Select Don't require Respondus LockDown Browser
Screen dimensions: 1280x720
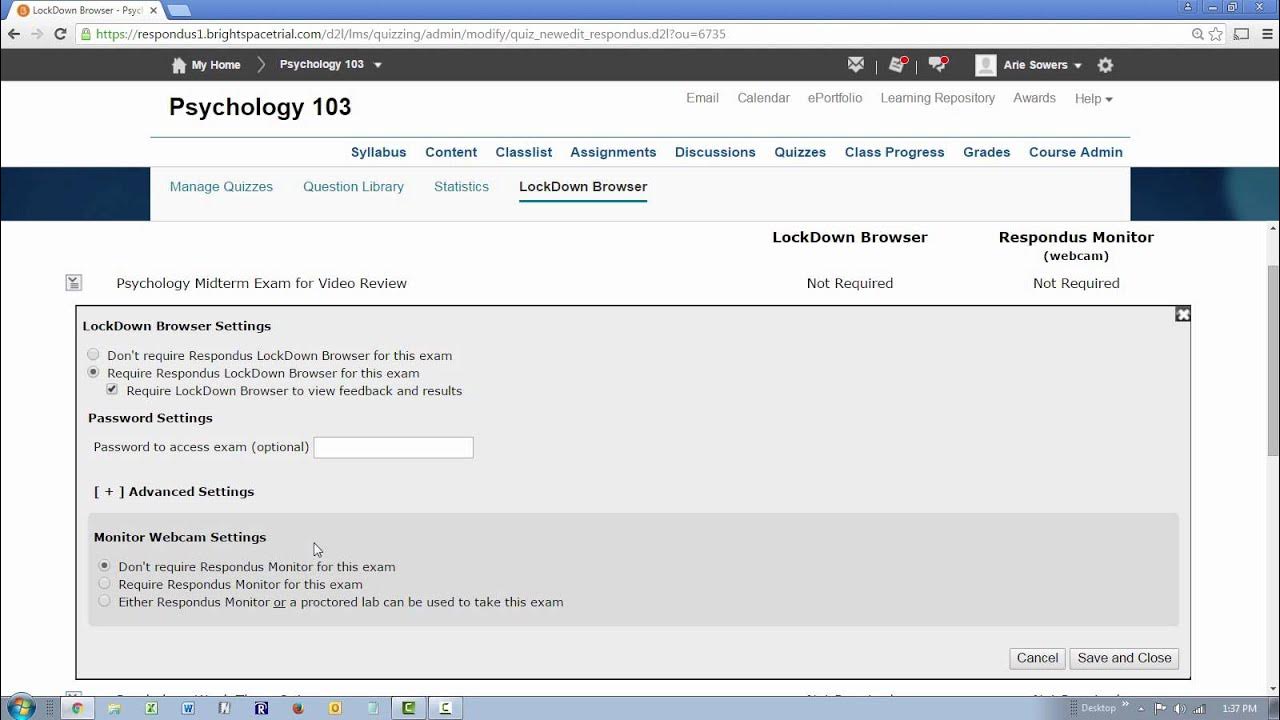coord(93,355)
